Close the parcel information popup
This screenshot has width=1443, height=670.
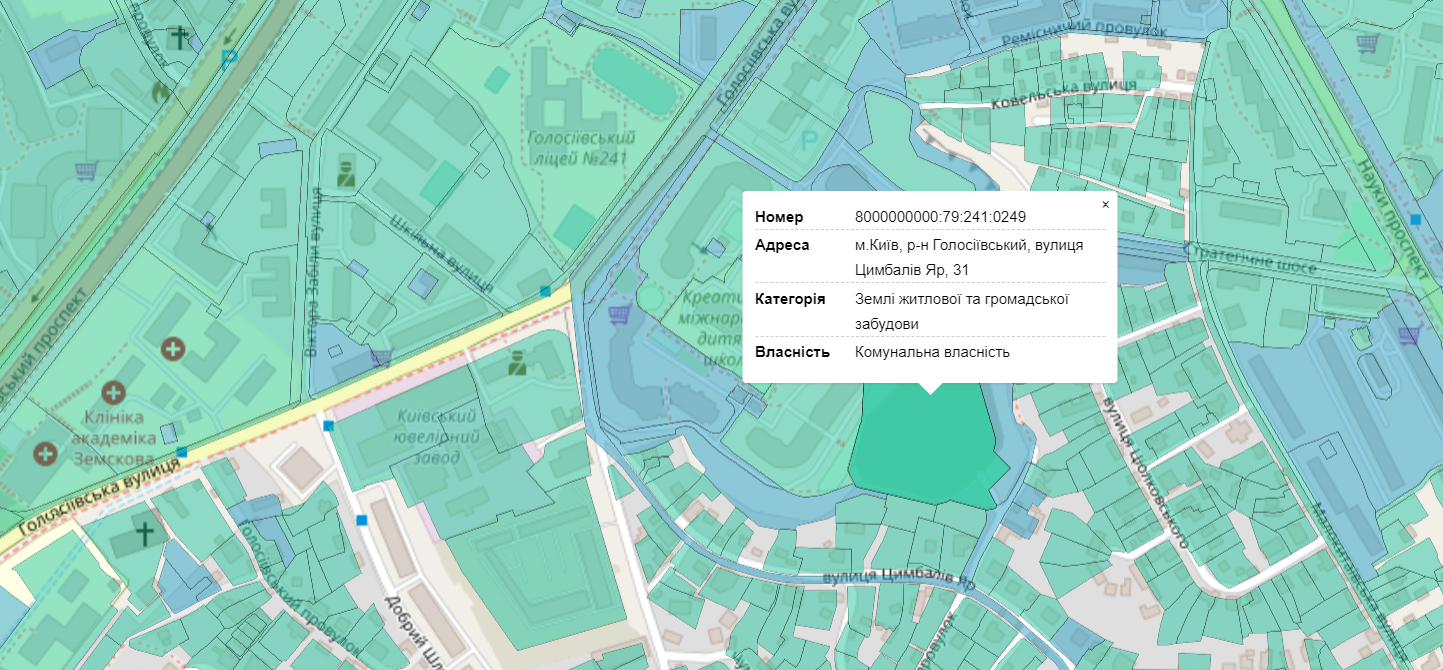pos(1105,204)
